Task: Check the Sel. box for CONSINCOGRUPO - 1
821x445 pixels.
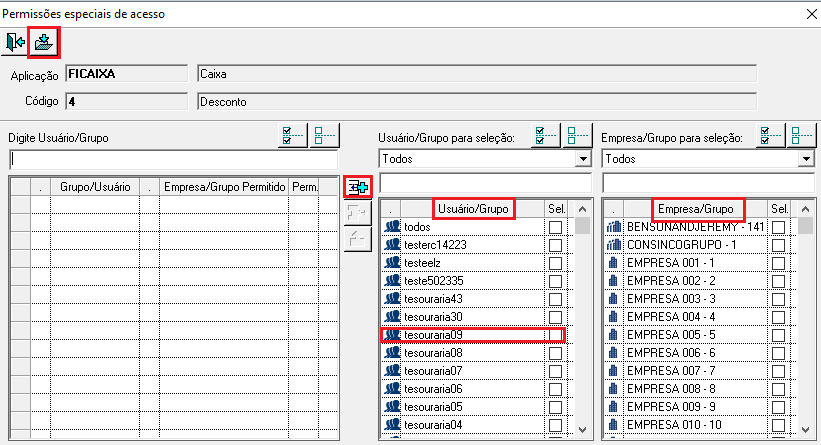Action: tap(779, 245)
